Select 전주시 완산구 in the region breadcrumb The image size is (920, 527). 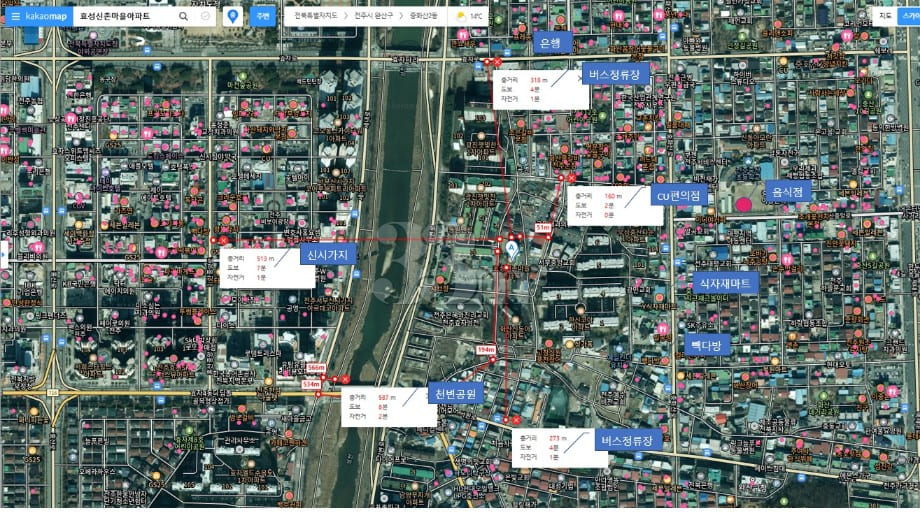(x=373, y=16)
